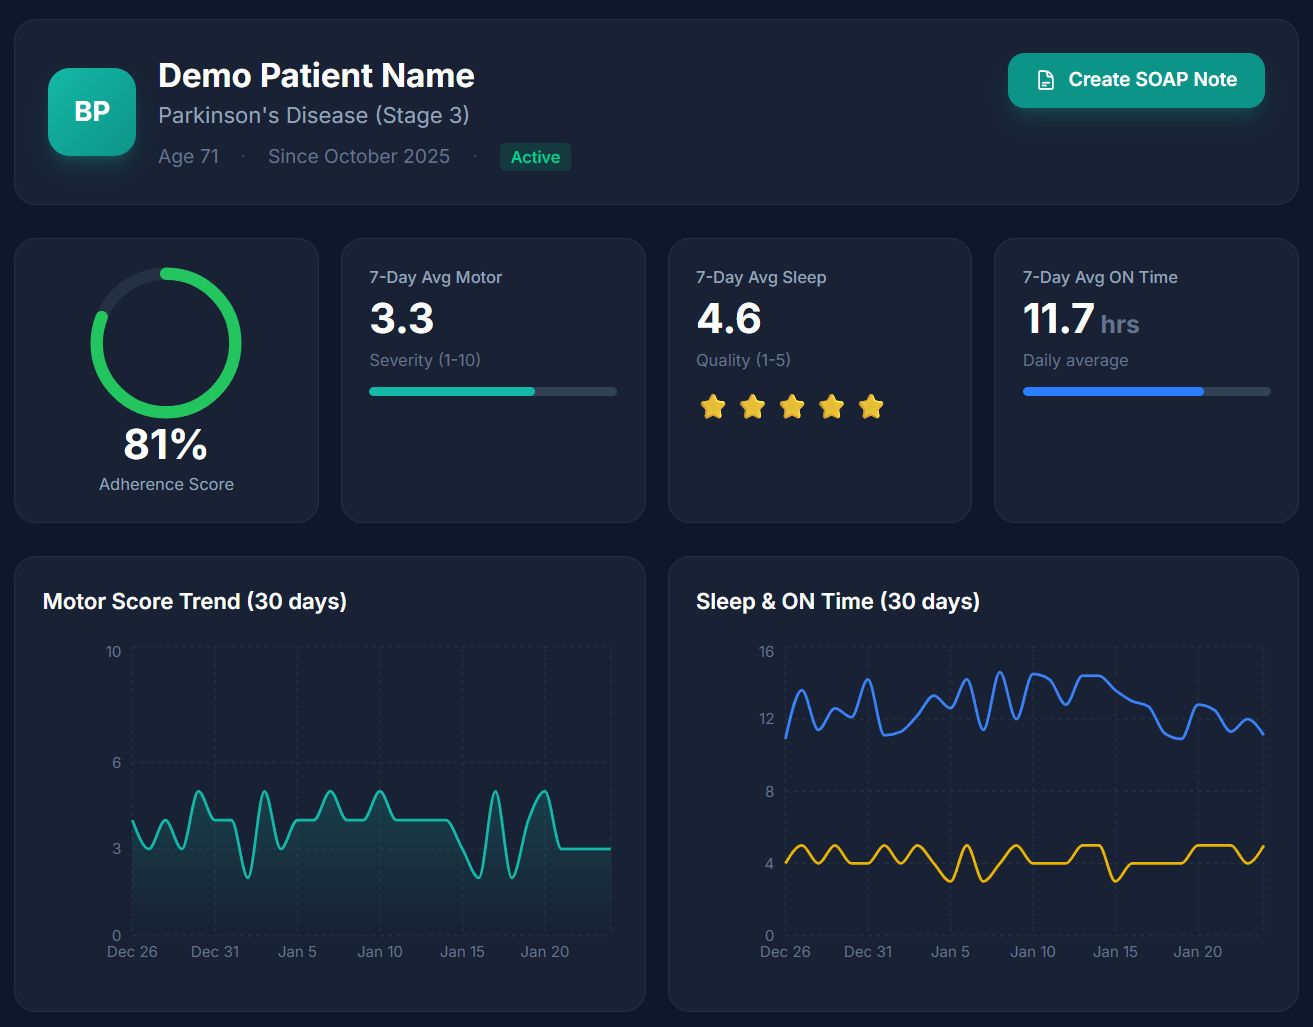Image resolution: width=1313 pixels, height=1027 pixels.
Task: Click the 16 label on the sleep y-axis
Action: point(766,652)
